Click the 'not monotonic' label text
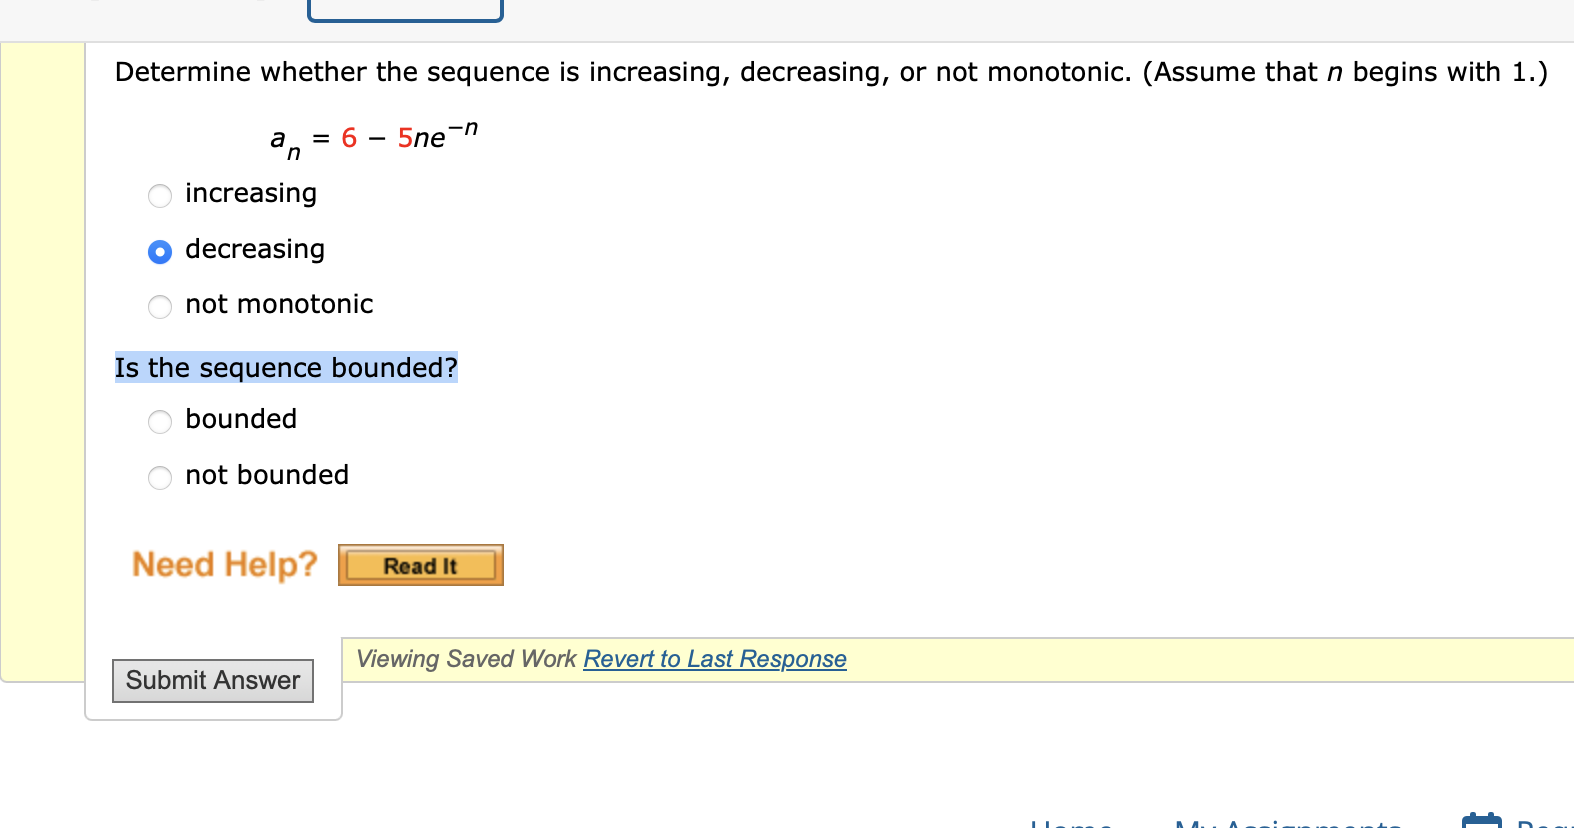The image size is (1574, 828). point(279,304)
